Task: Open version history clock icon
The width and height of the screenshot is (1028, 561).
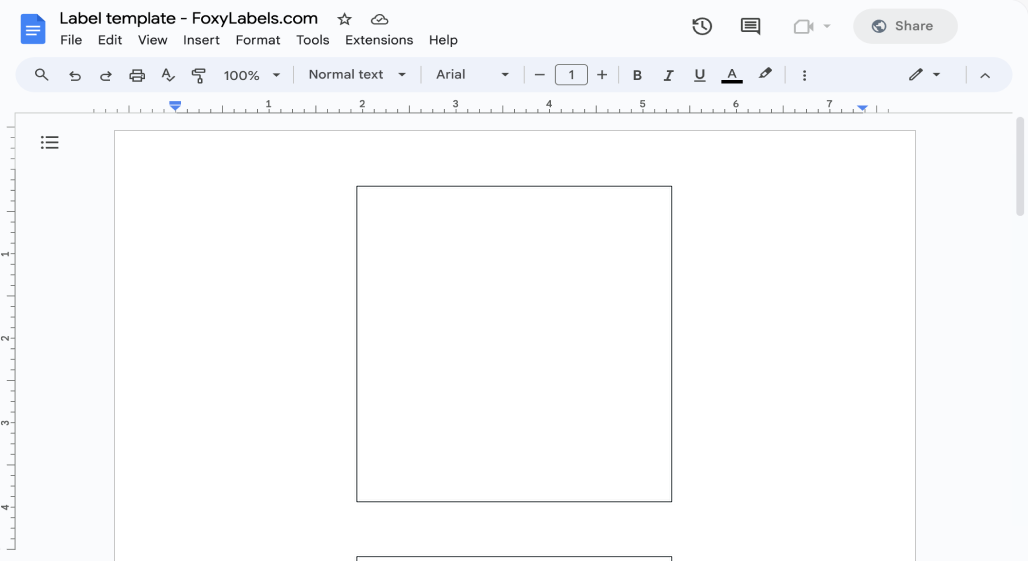Action: 702,26
